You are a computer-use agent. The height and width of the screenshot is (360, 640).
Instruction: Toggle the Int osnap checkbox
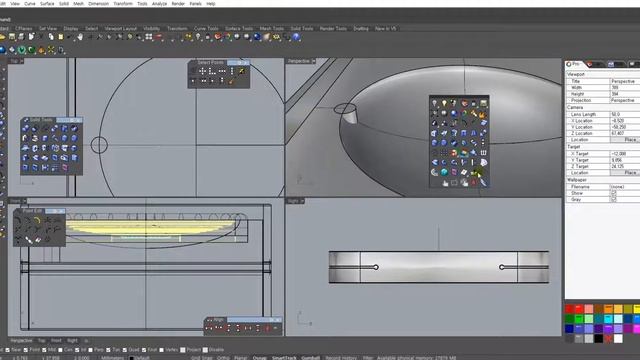[77, 350]
